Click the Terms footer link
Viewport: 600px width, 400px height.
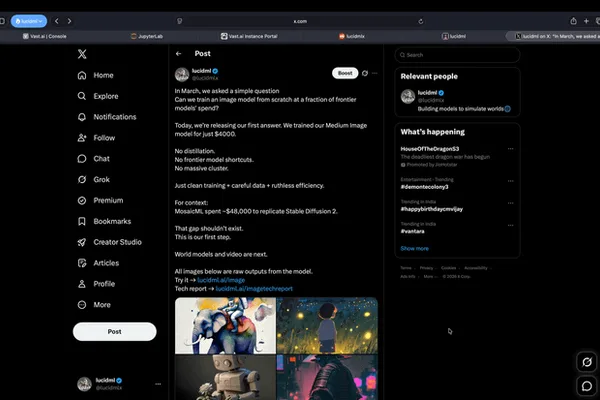[406, 268]
